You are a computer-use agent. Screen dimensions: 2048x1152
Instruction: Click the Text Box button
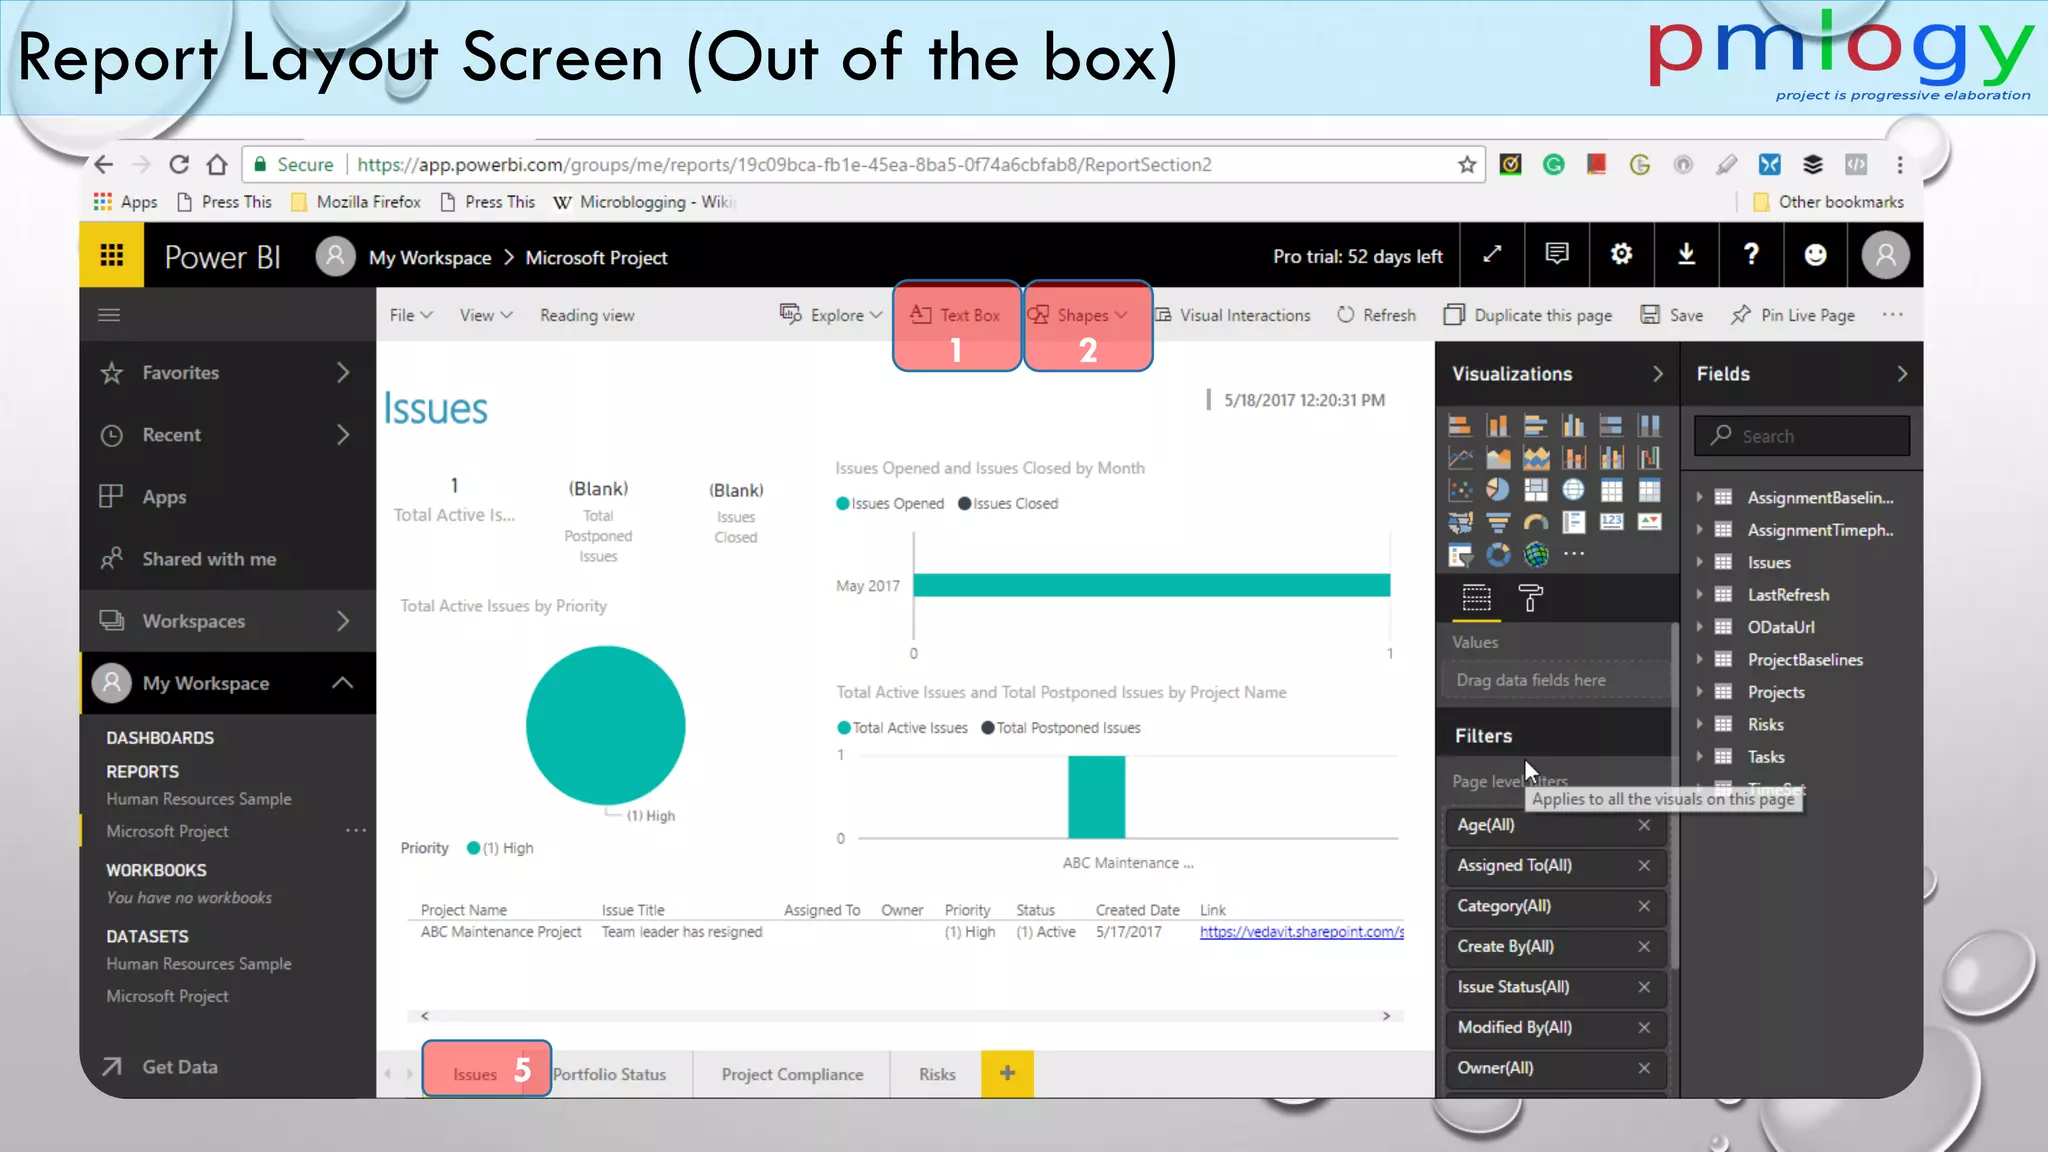pyautogui.click(x=955, y=315)
